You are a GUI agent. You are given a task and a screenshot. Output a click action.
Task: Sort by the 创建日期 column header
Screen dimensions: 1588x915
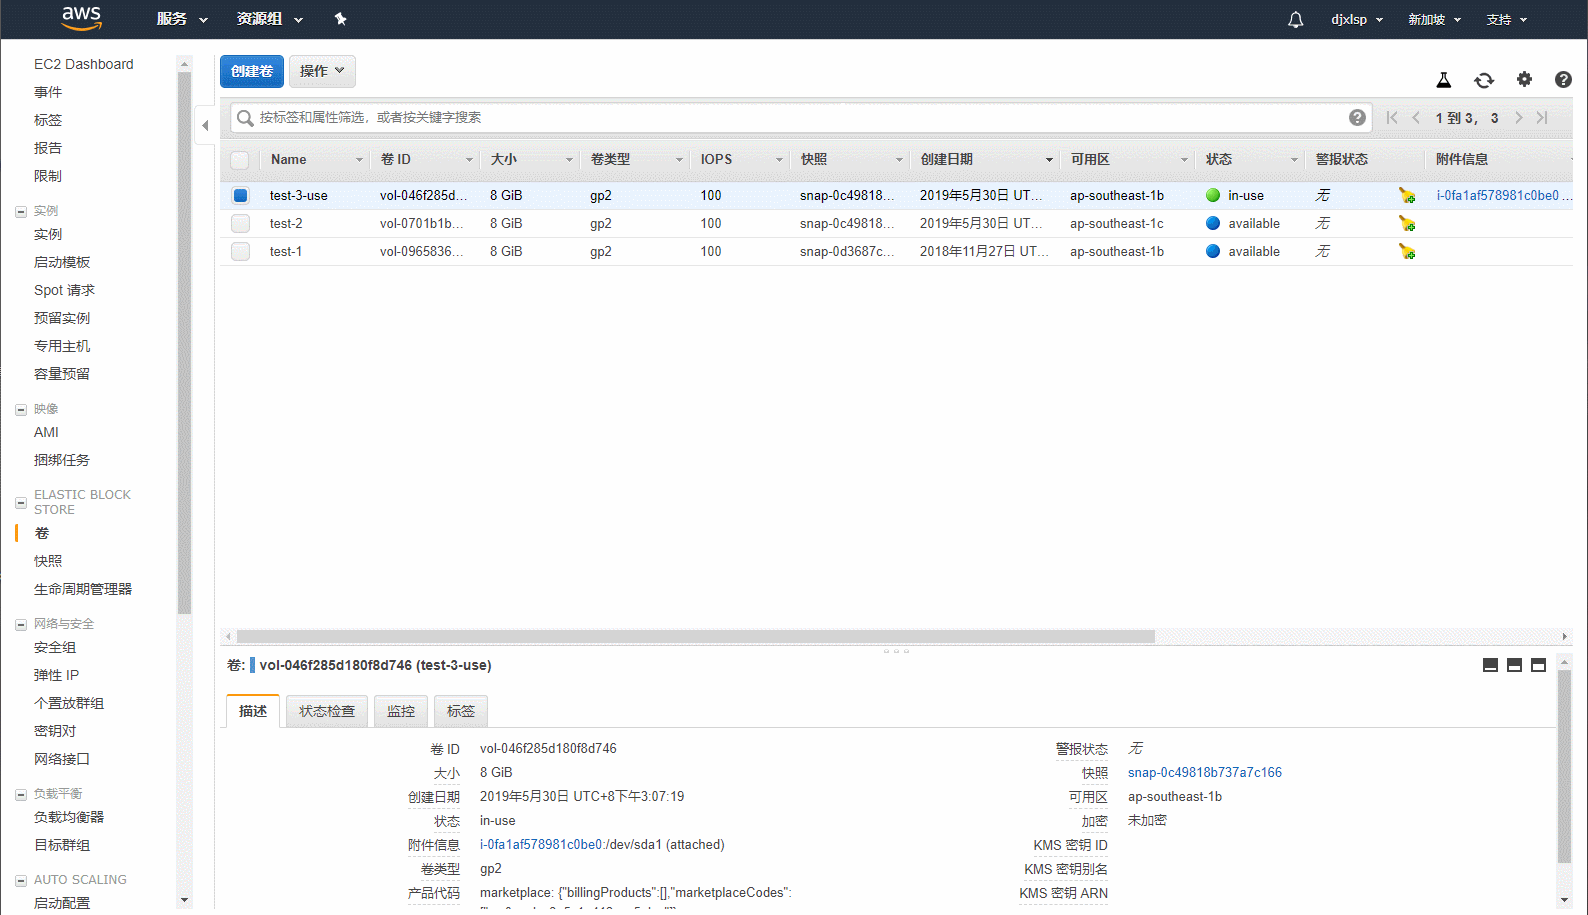pyautogui.click(x=985, y=159)
